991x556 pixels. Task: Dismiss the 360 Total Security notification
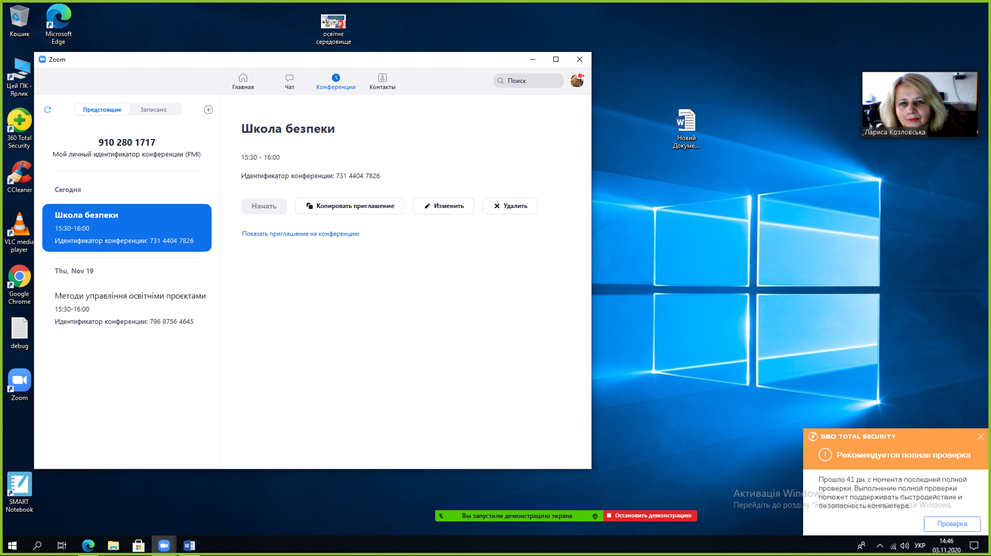(980, 437)
